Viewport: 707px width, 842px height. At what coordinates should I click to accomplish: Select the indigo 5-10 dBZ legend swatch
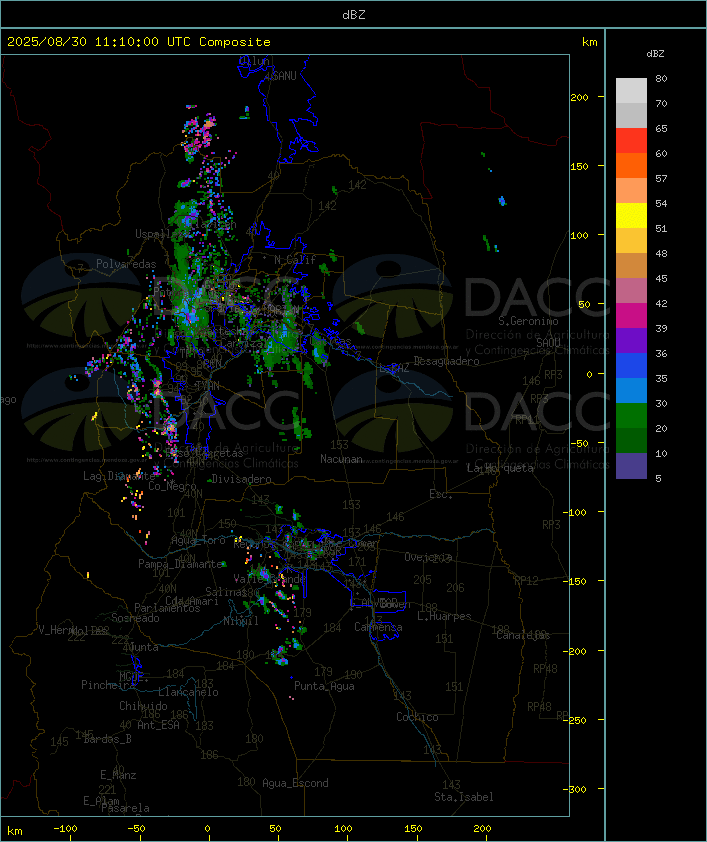point(631,466)
